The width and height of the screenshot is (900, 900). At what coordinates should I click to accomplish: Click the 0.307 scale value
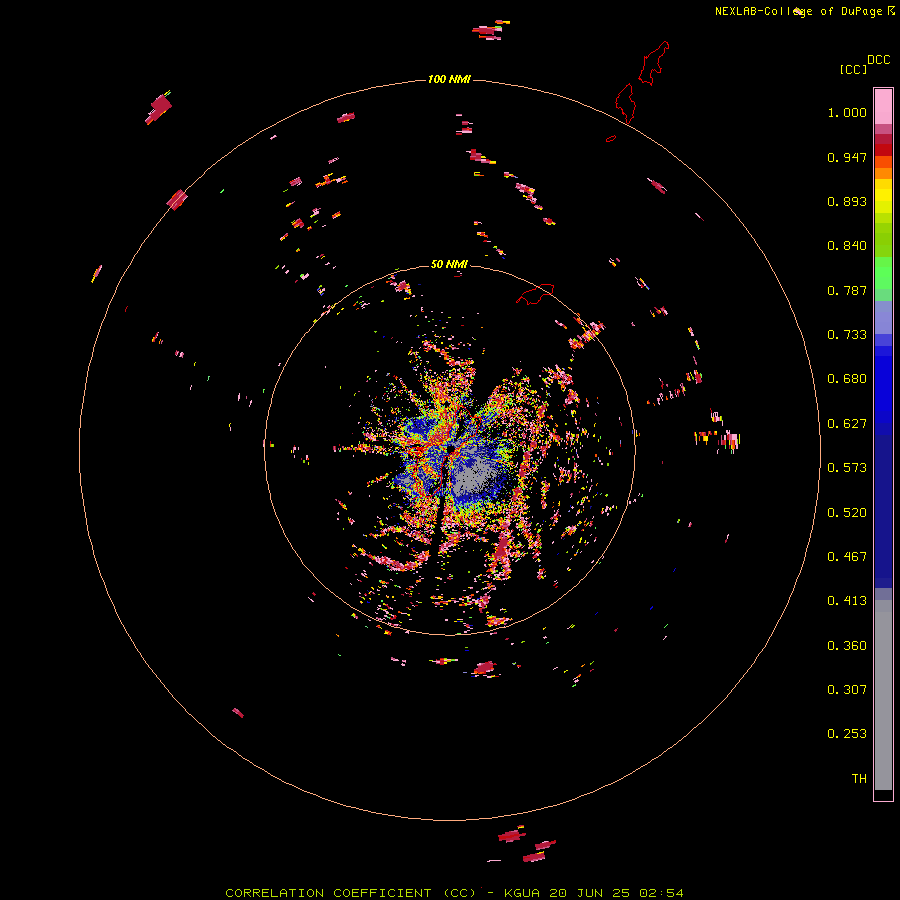click(847, 690)
